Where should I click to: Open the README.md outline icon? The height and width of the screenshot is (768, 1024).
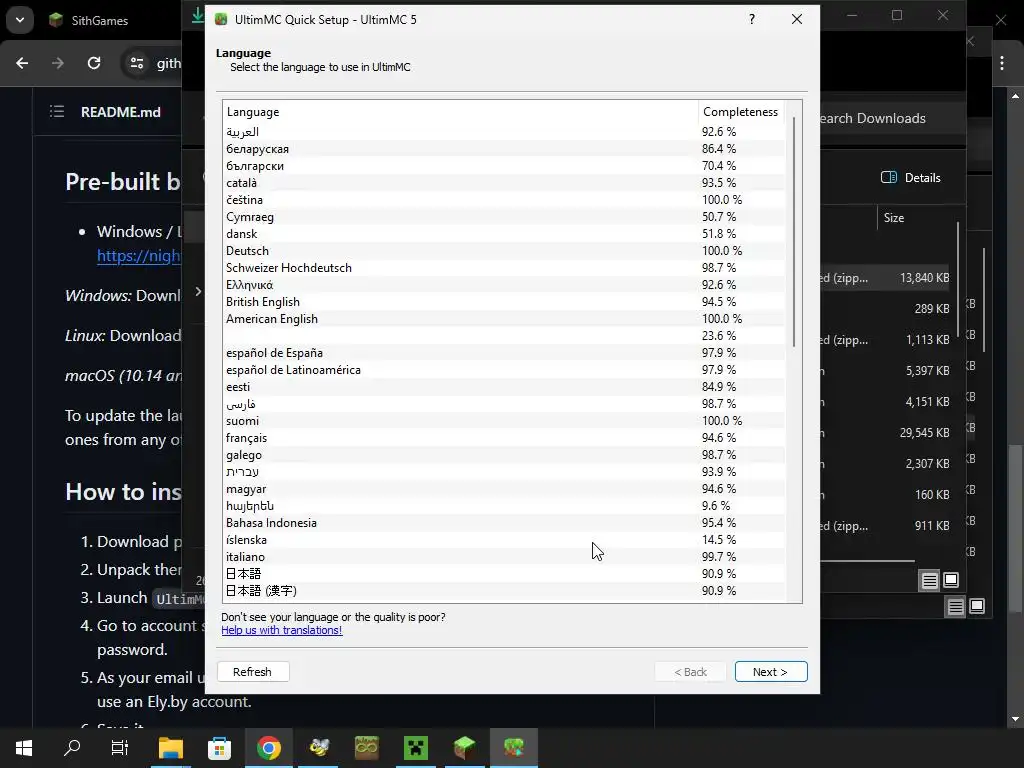(x=57, y=112)
